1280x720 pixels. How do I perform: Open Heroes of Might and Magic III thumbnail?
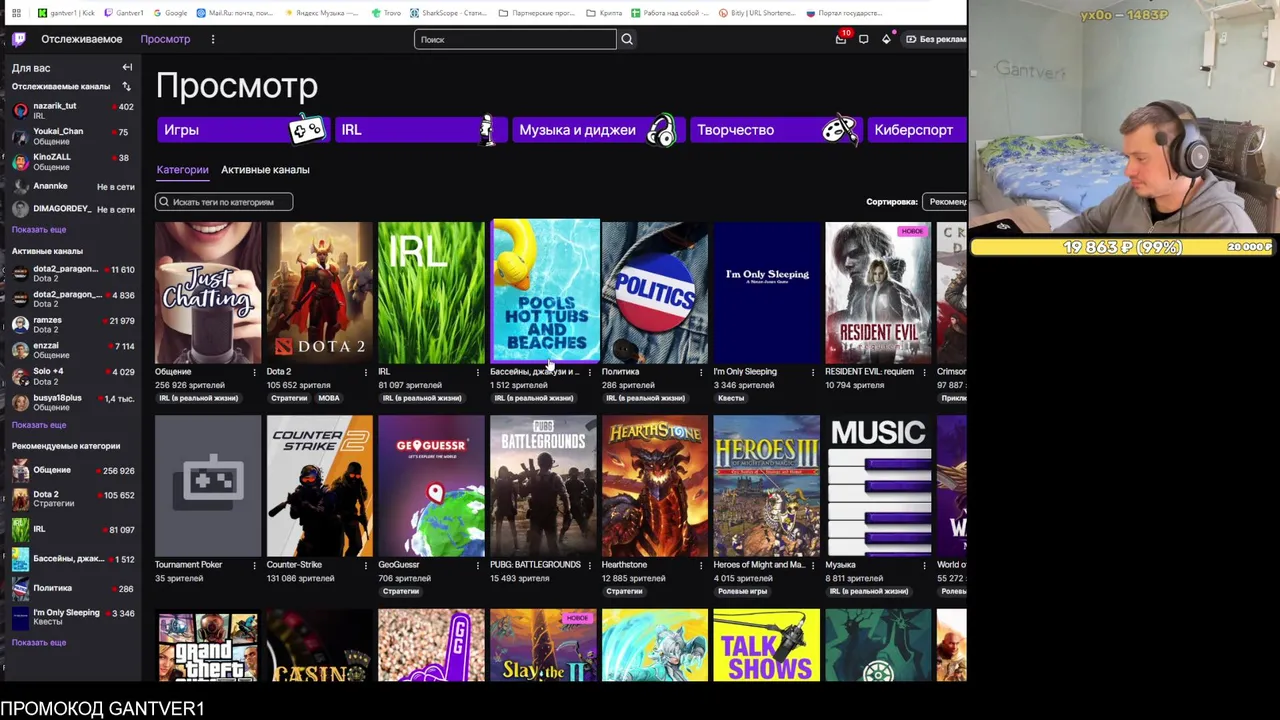766,486
